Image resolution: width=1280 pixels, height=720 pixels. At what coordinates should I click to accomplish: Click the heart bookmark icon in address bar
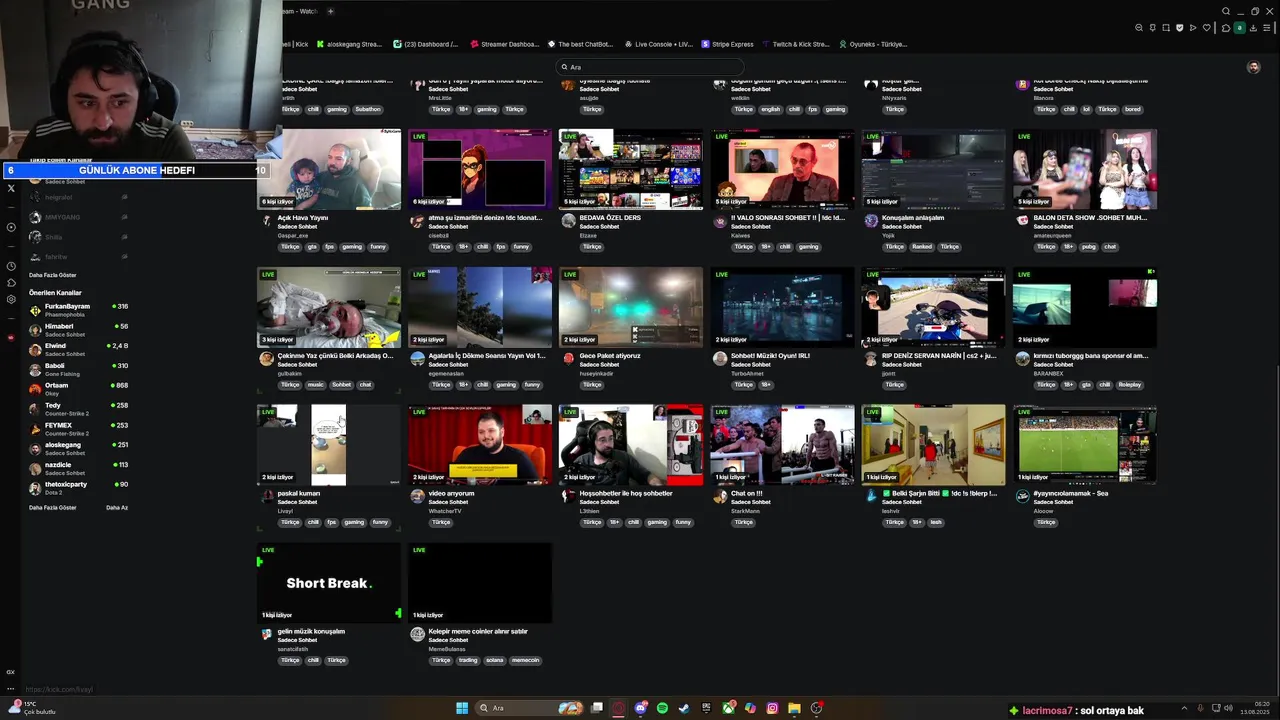tap(1206, 28)
